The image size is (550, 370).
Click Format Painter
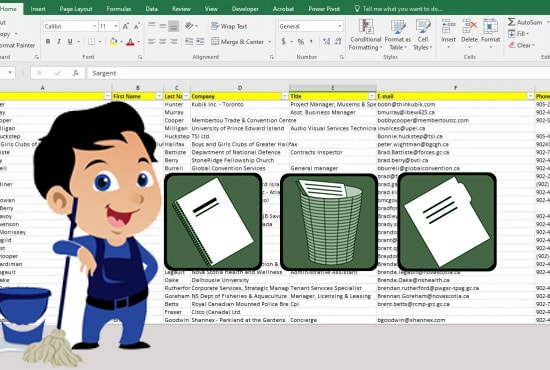pos(17,45)
